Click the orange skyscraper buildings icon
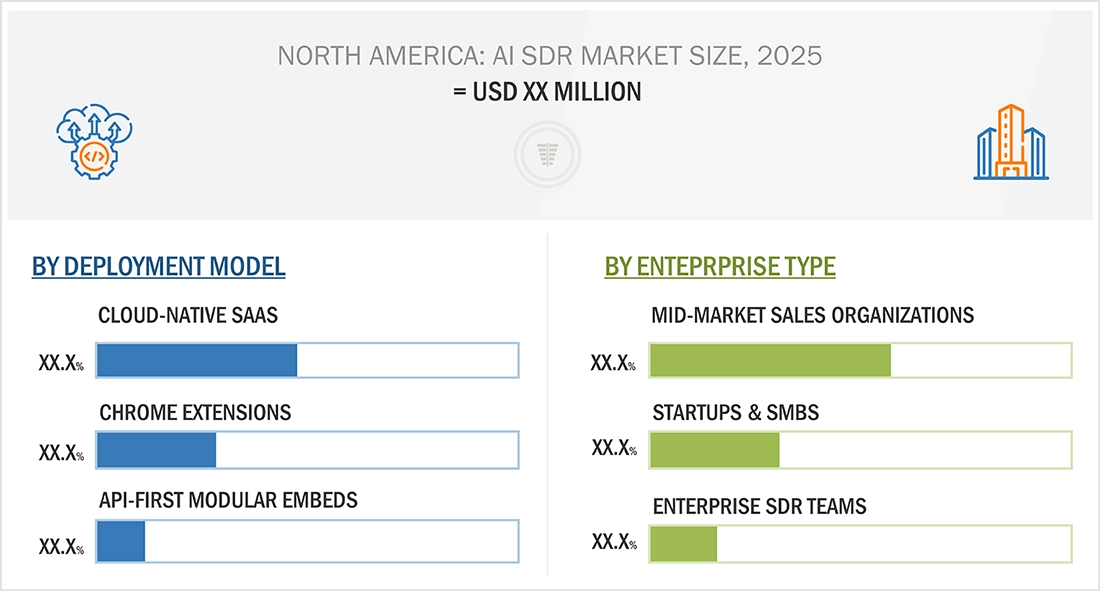The height and width of the screenshot is (591, 1100). 1011,143
